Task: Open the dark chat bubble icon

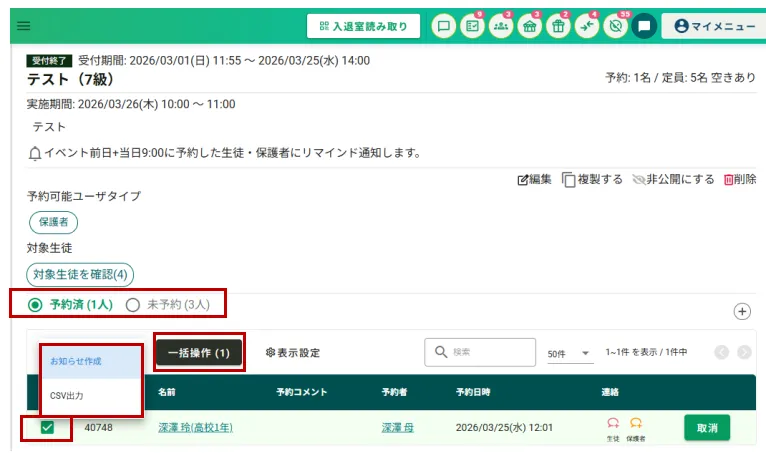Action: coord(645,26)
